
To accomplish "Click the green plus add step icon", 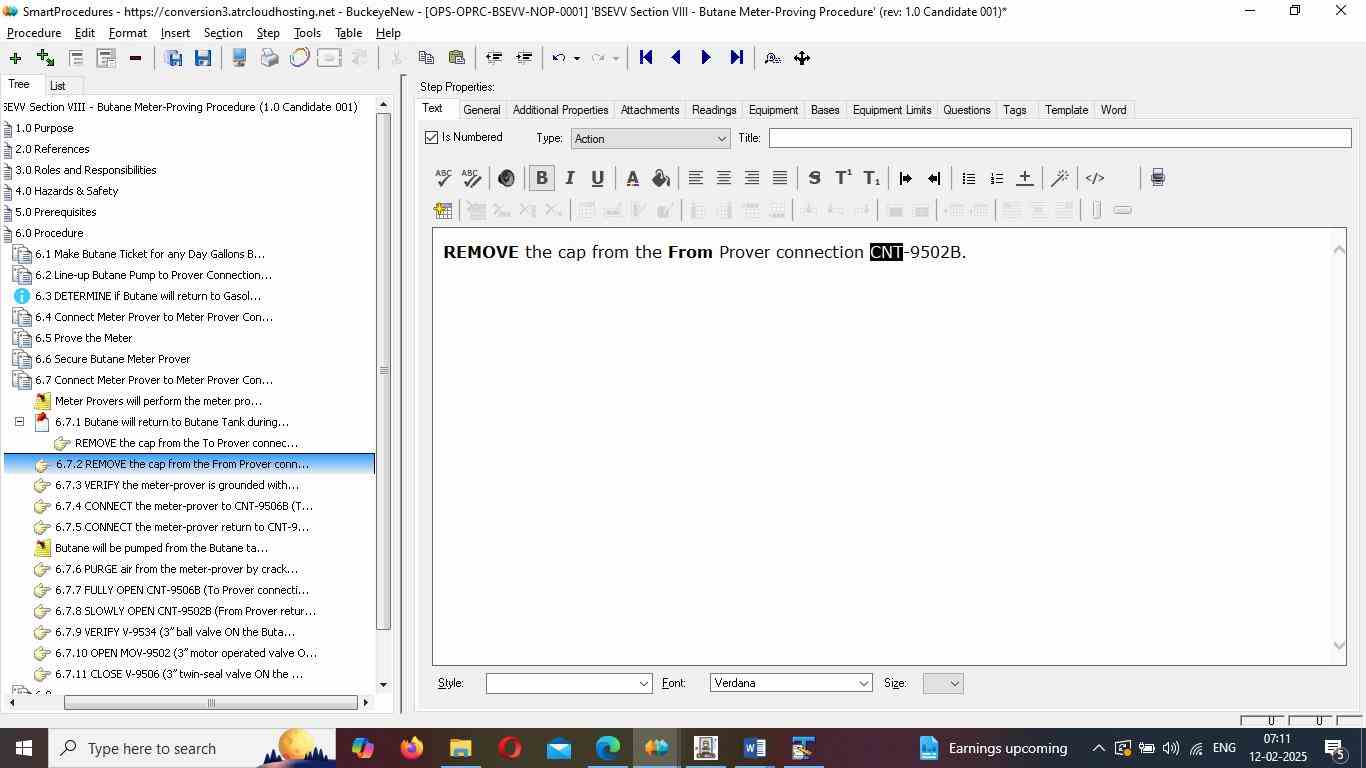I will 15,58.
